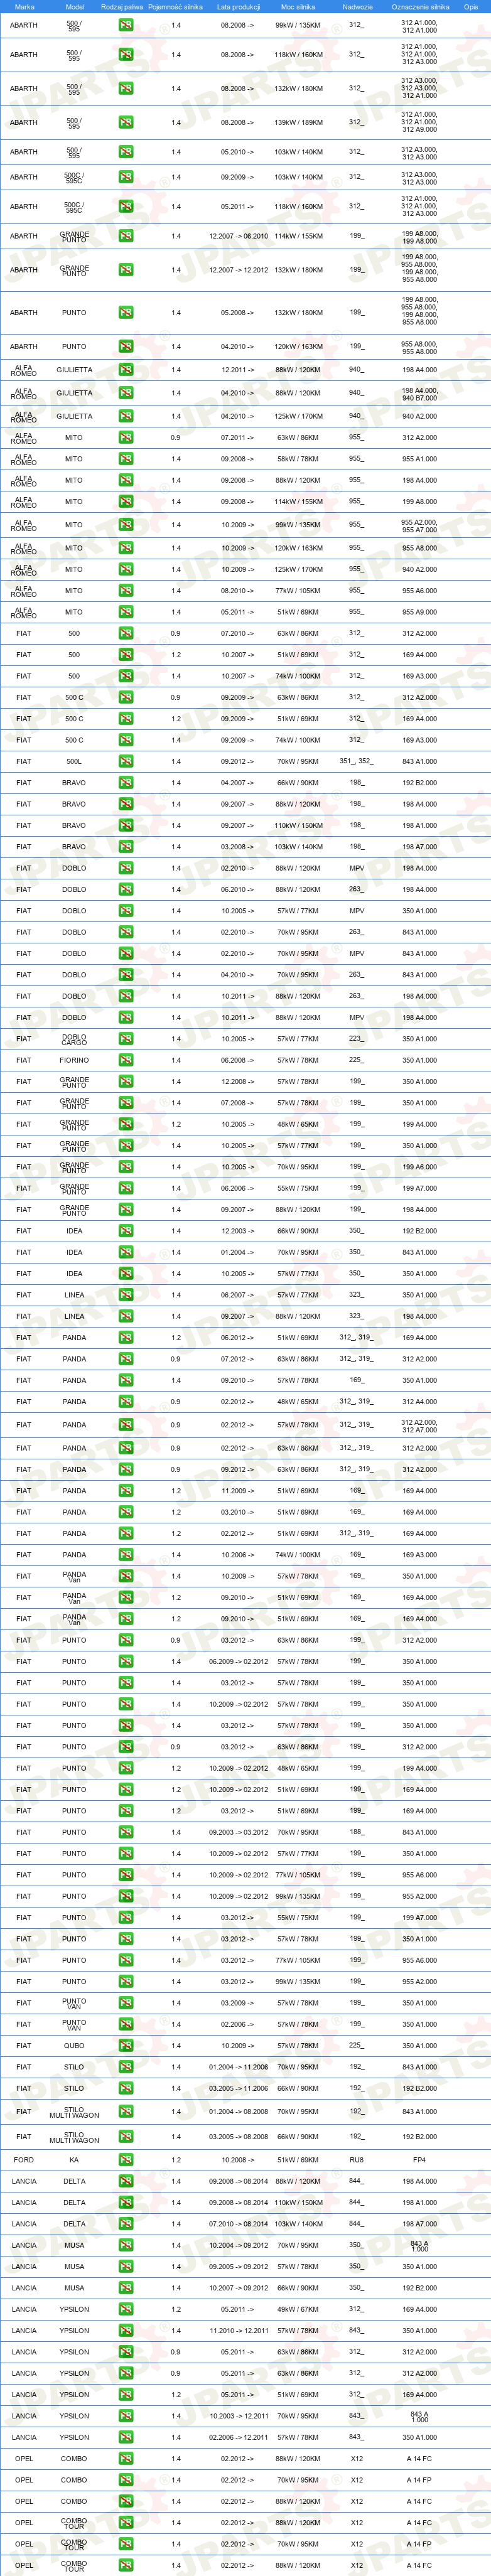Click the Opis column header
The height and width of the screenshot is (2576, 491).
(x=471, y=6)
